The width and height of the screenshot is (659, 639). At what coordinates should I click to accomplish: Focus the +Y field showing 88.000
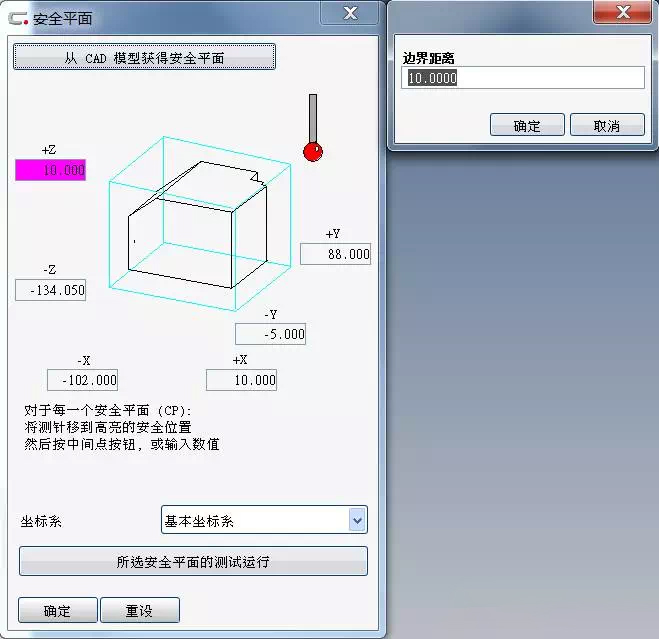pyautogui.click(x=335, y=254)
